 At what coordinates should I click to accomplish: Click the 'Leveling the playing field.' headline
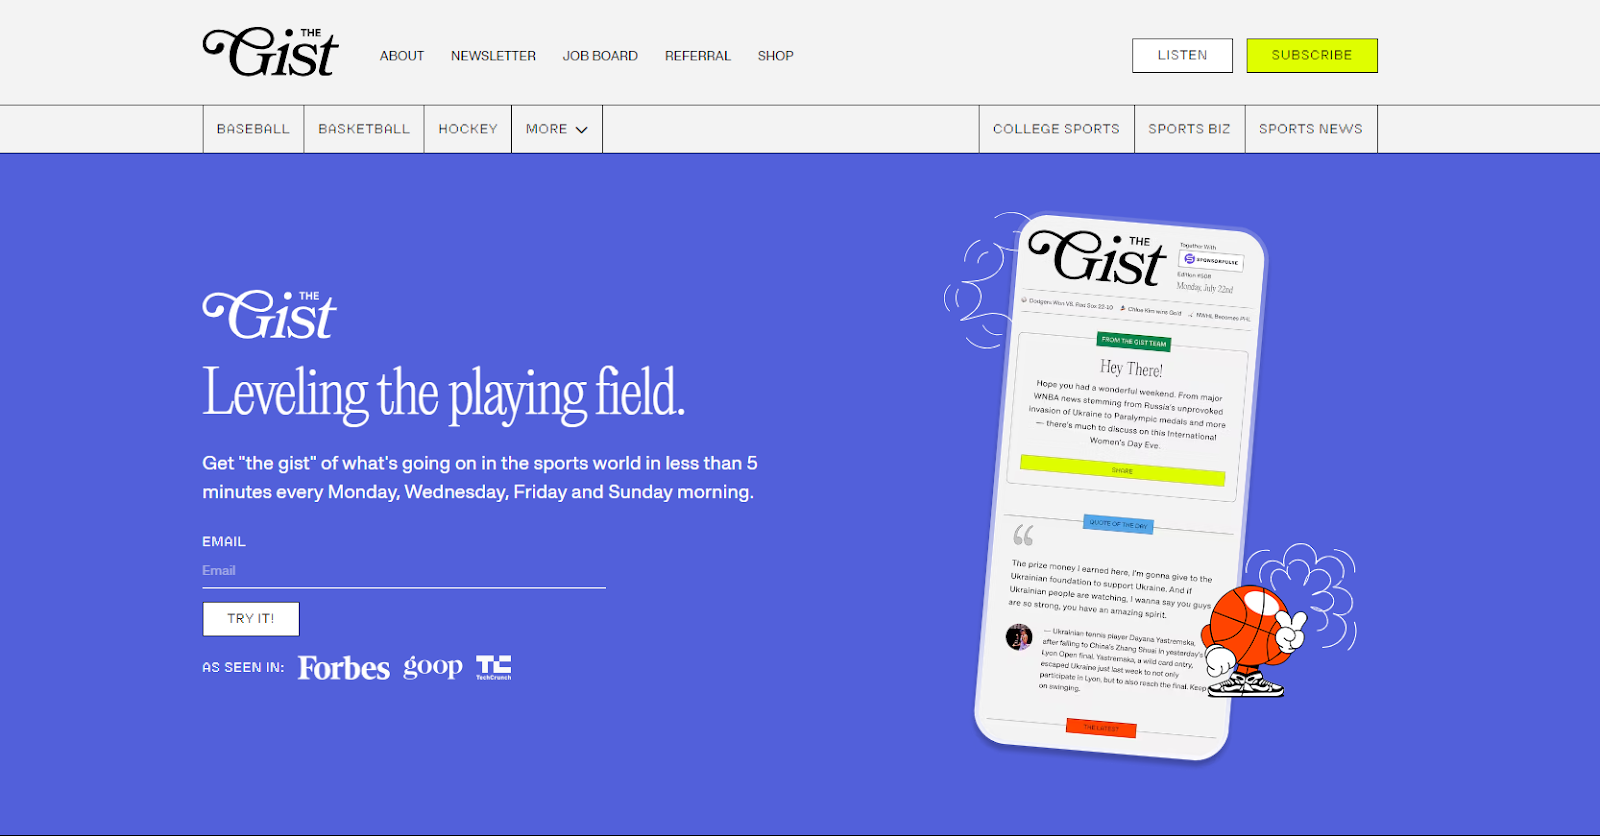tap(444, 393)
